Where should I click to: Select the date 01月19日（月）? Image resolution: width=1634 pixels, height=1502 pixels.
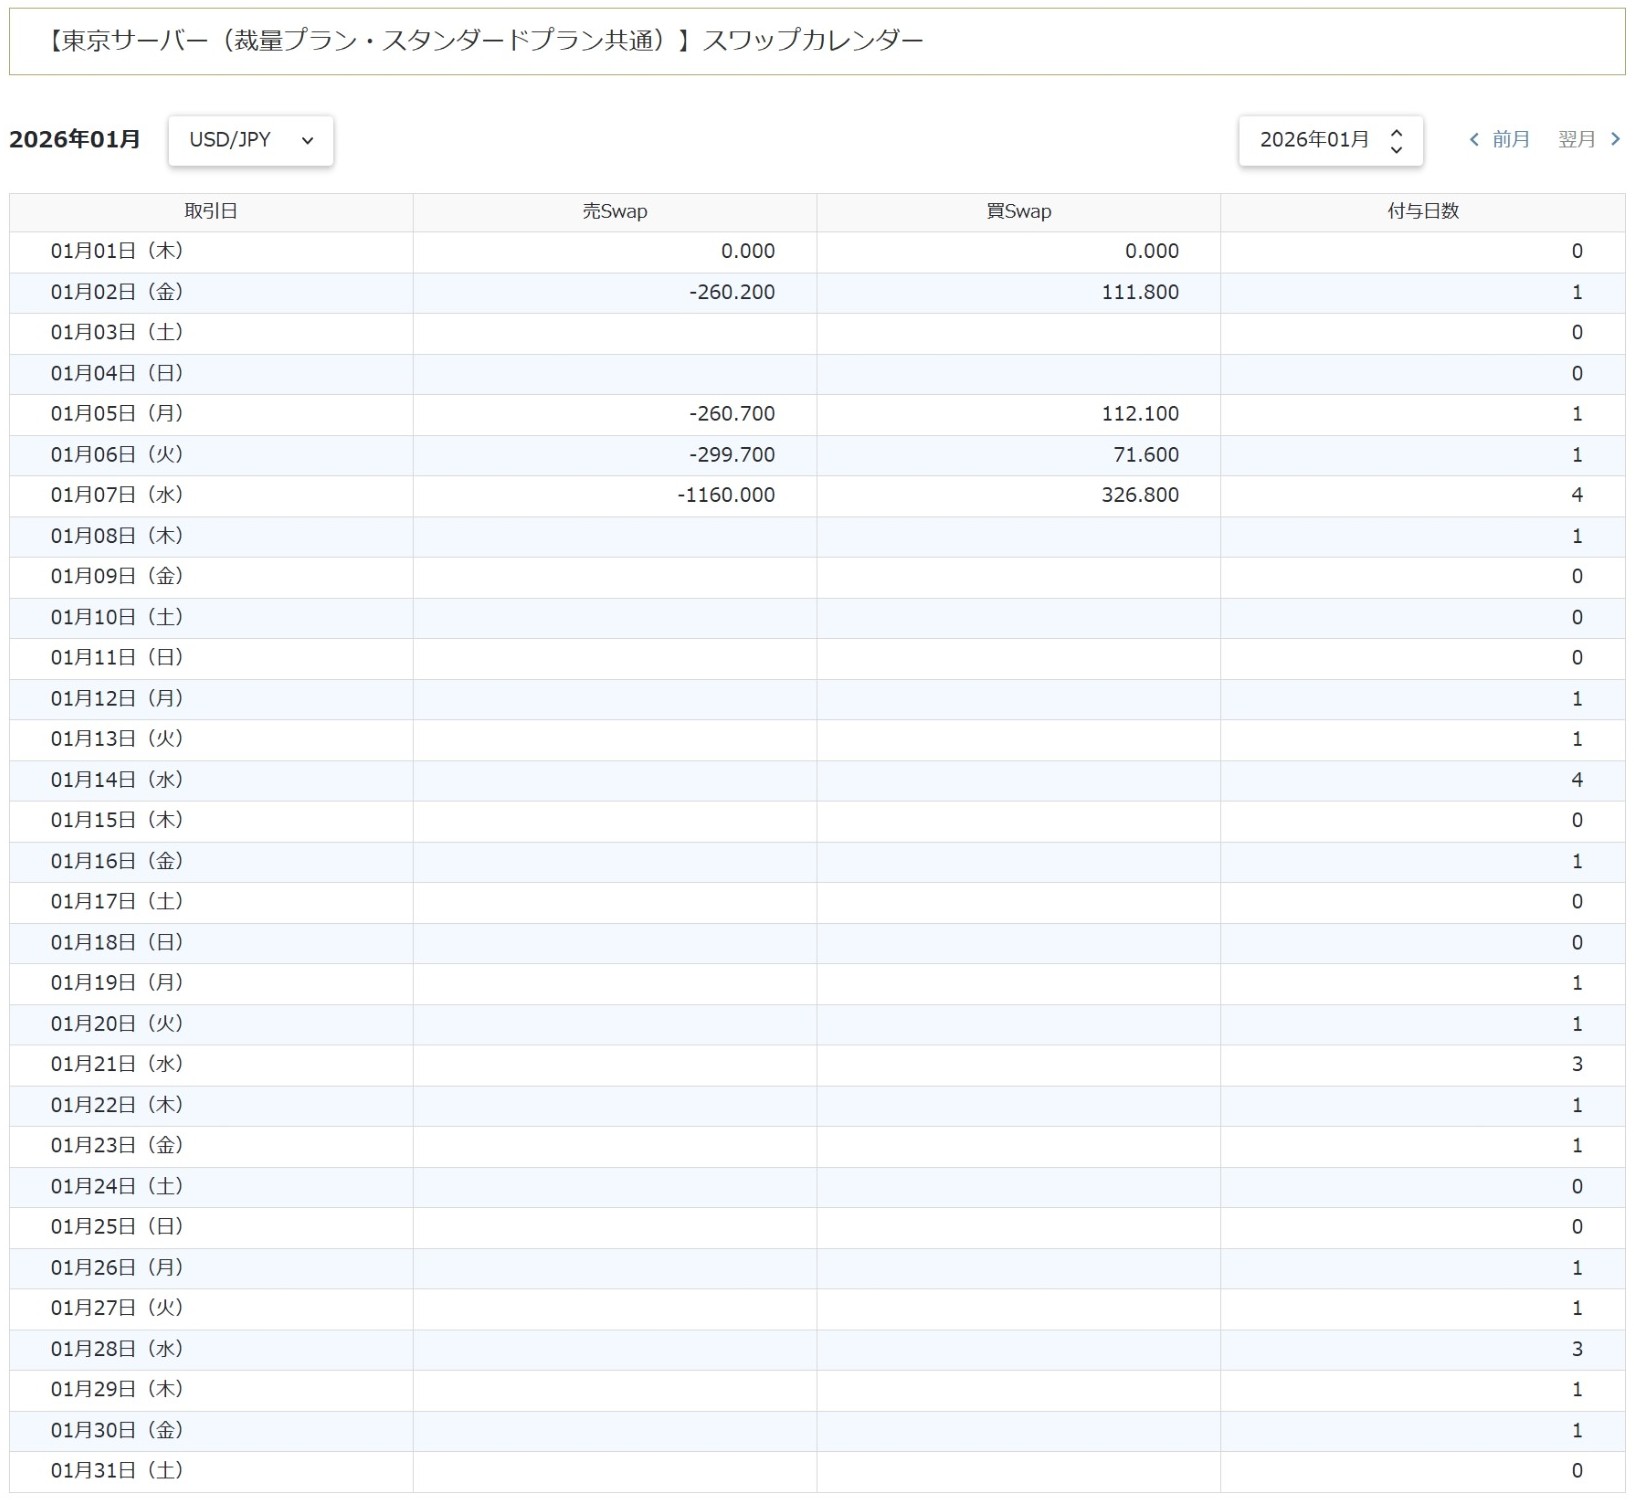pos(117,983)
